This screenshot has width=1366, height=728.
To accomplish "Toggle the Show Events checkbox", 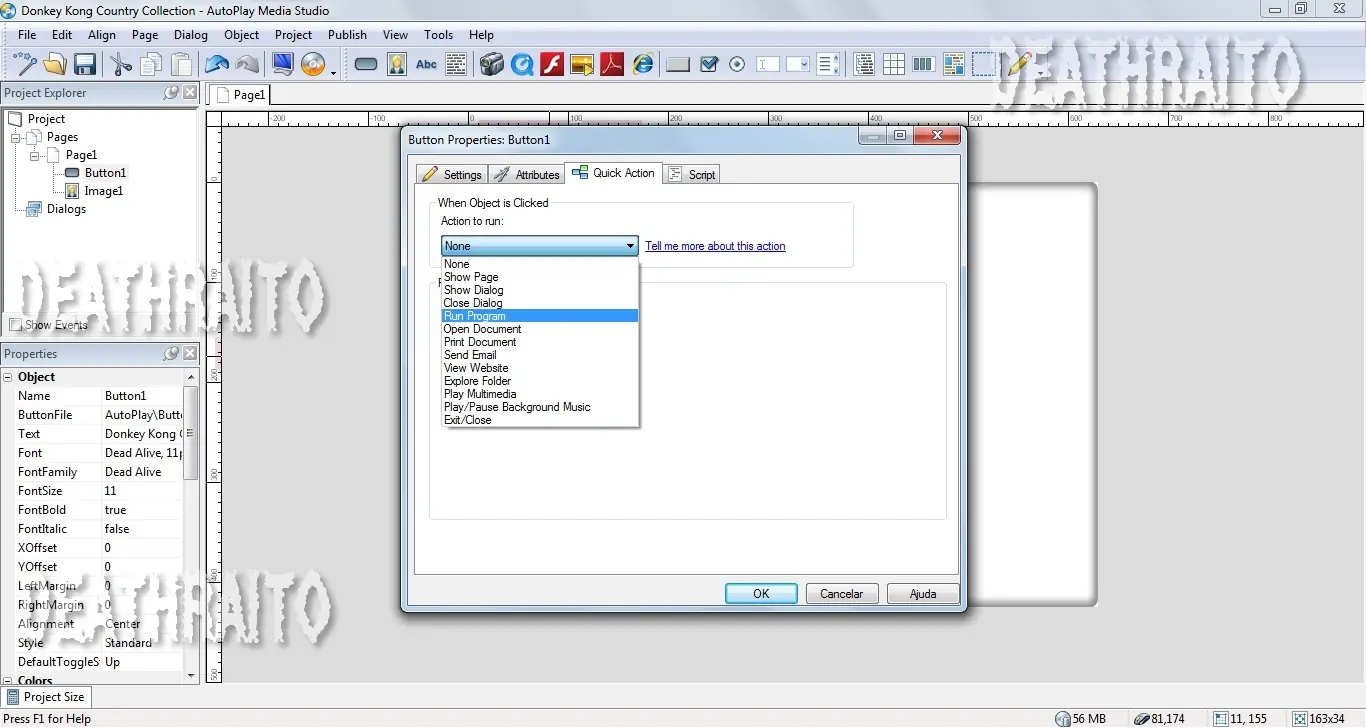I will pyautogui.click(x=15, y=325).
